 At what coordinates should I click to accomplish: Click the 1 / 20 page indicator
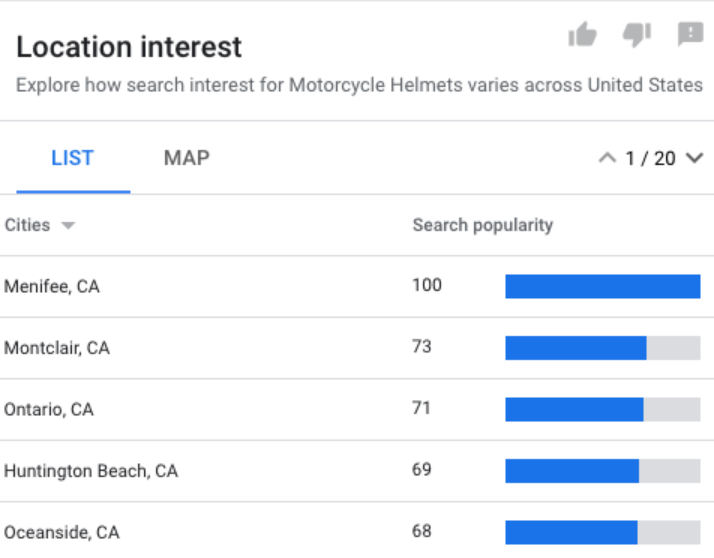click(650, 158)
